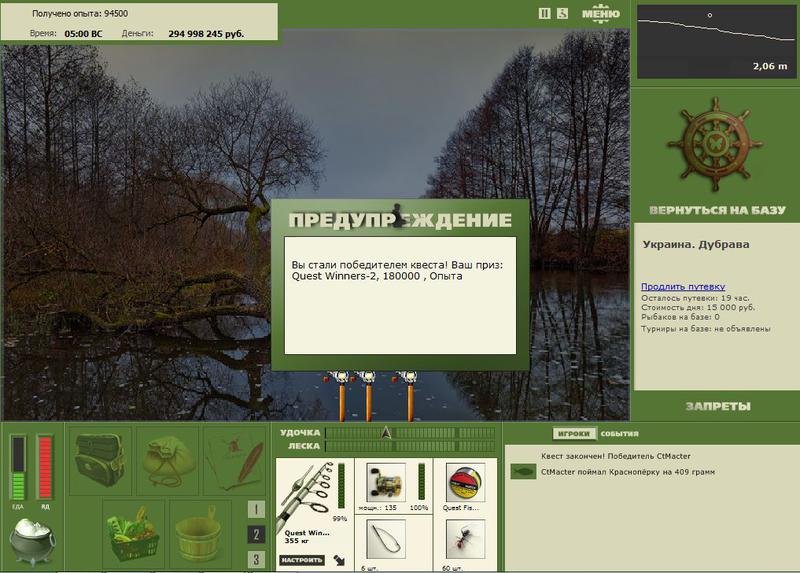Open the wooden bucket icon

pyautogui.click(x=199, y=534)
